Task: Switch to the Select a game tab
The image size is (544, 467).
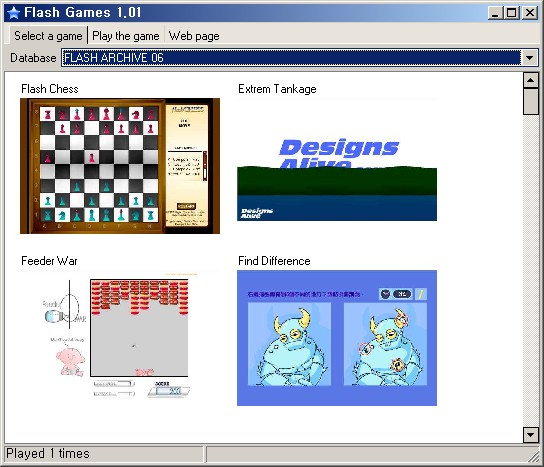Action: 48,36
